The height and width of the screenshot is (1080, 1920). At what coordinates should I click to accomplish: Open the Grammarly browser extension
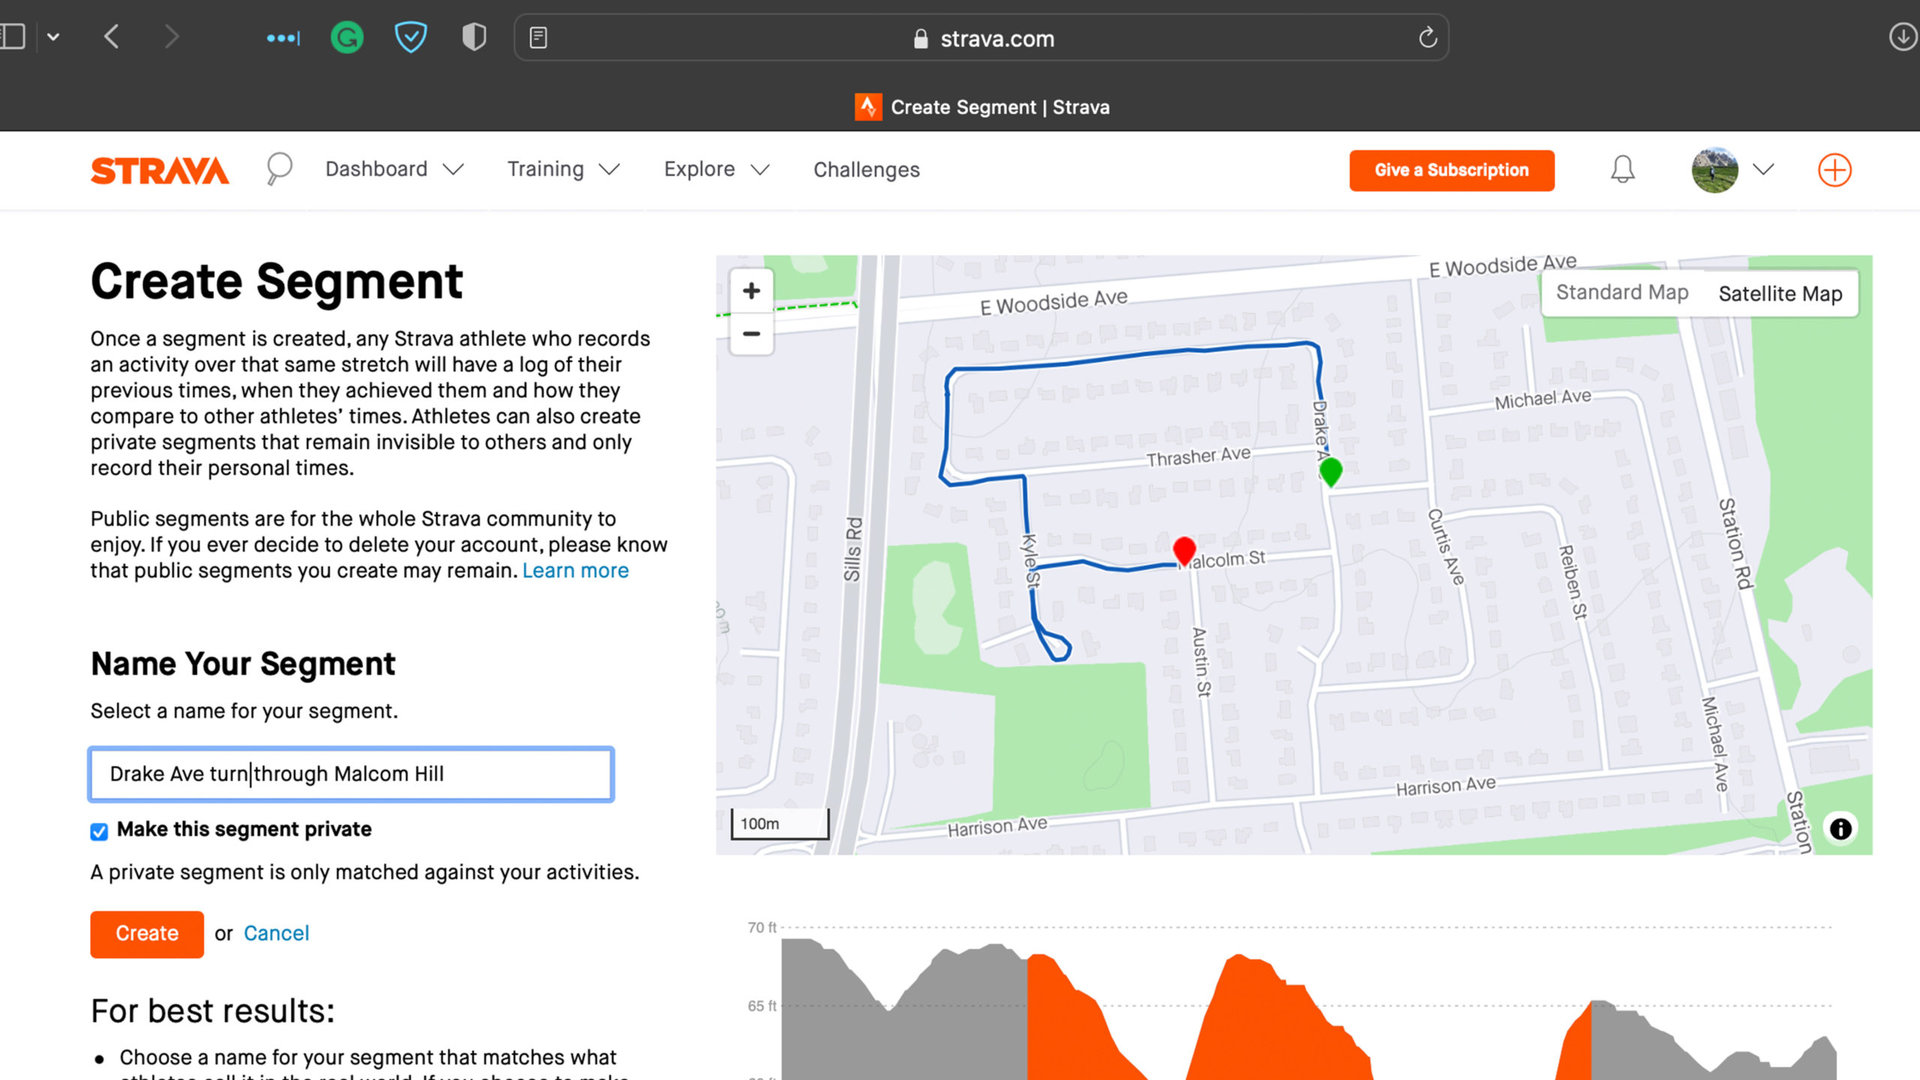pyautogui.click(x=346, y=37)
